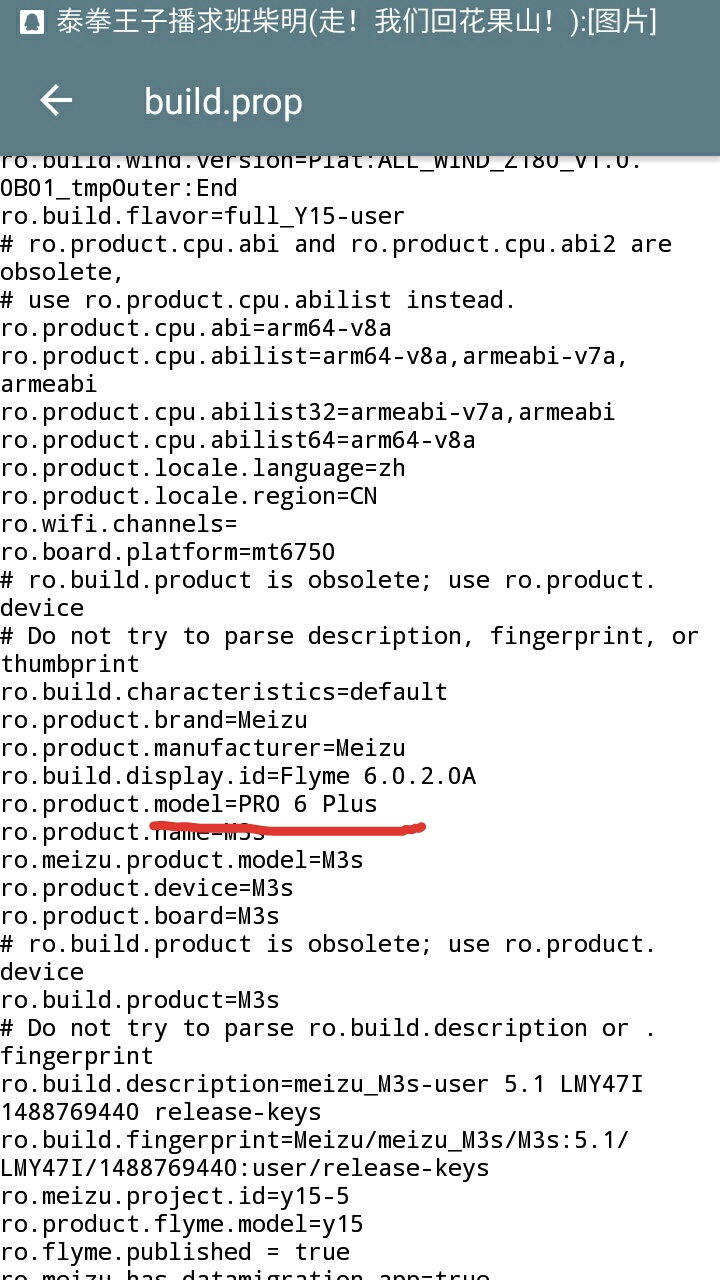Select the ro.build.display.id=Flyme line

tap(238, 776)
